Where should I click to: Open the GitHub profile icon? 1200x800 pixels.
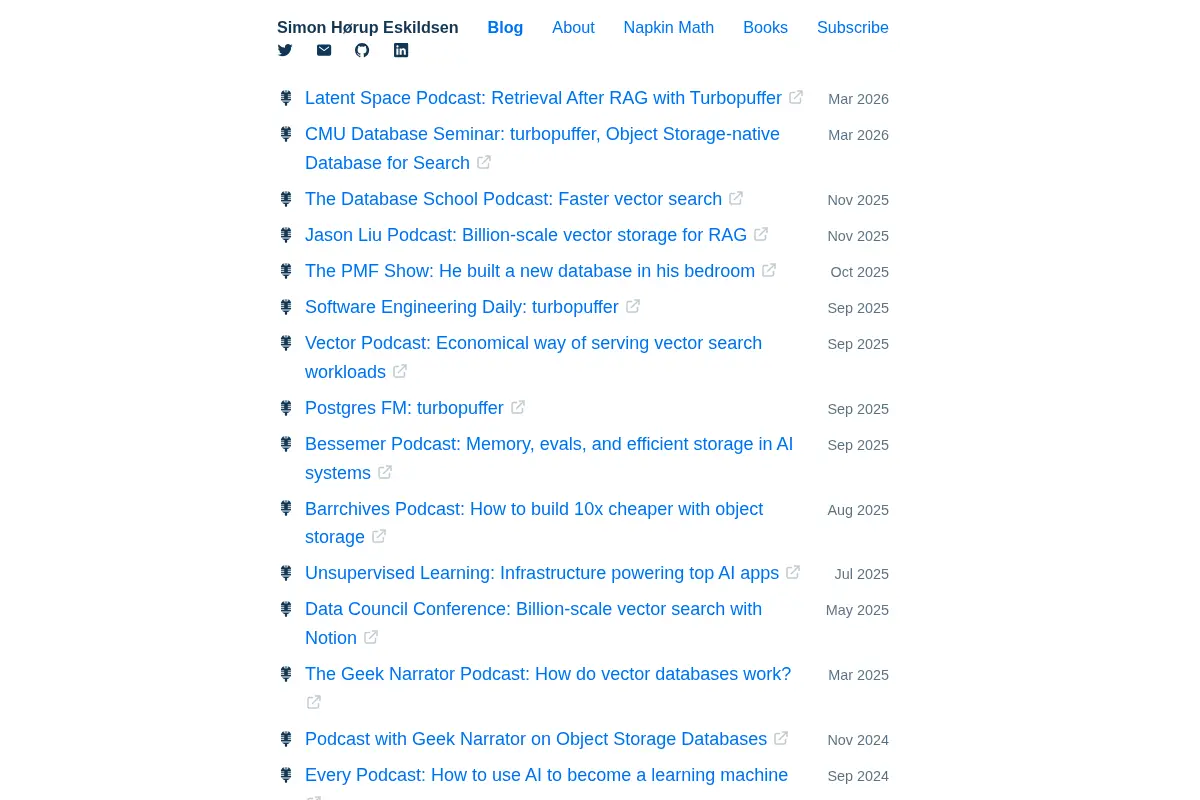tap(362, 50)
